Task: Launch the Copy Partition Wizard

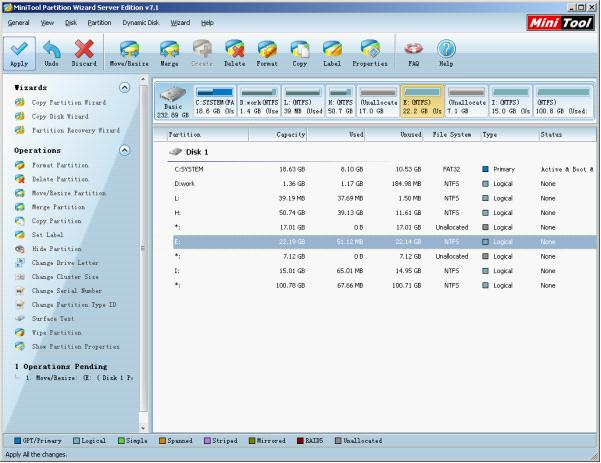Action: 61,102
